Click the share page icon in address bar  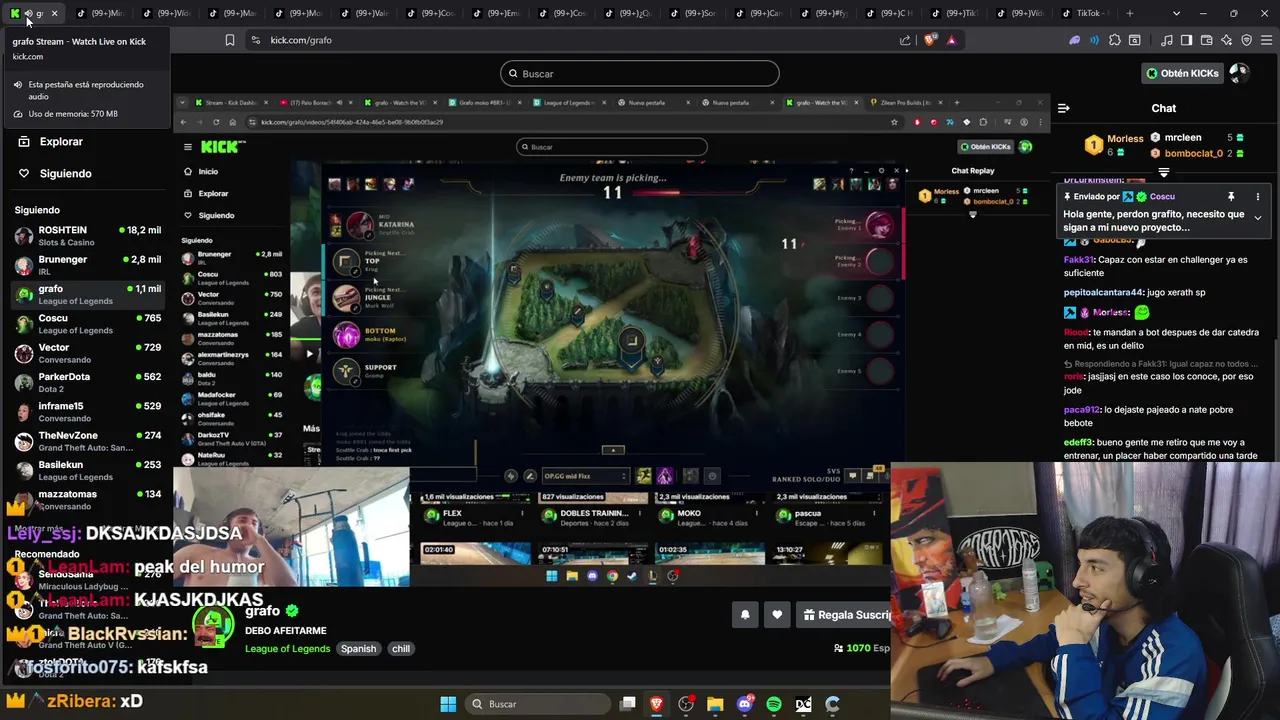[x=905, y=40]
